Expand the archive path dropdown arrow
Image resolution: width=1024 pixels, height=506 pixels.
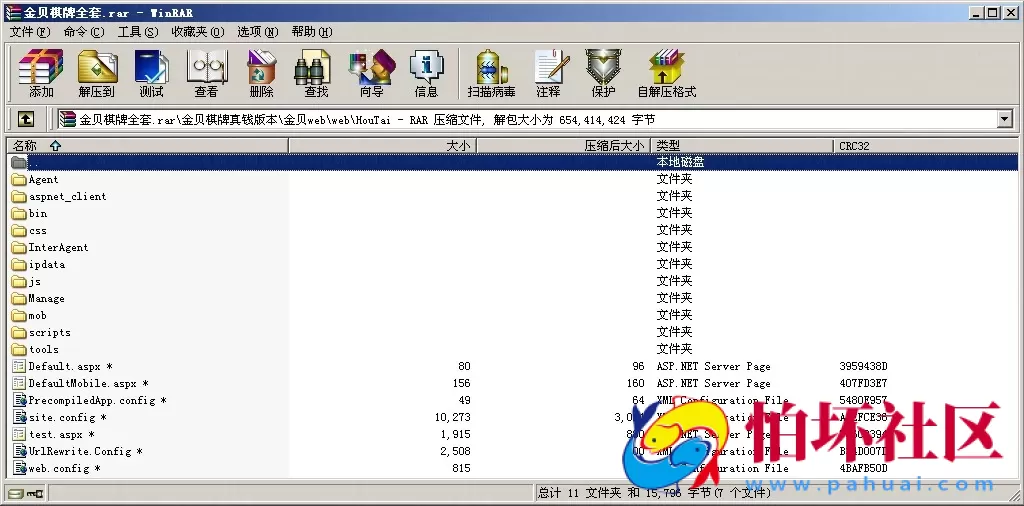(x=1004, y=119)
